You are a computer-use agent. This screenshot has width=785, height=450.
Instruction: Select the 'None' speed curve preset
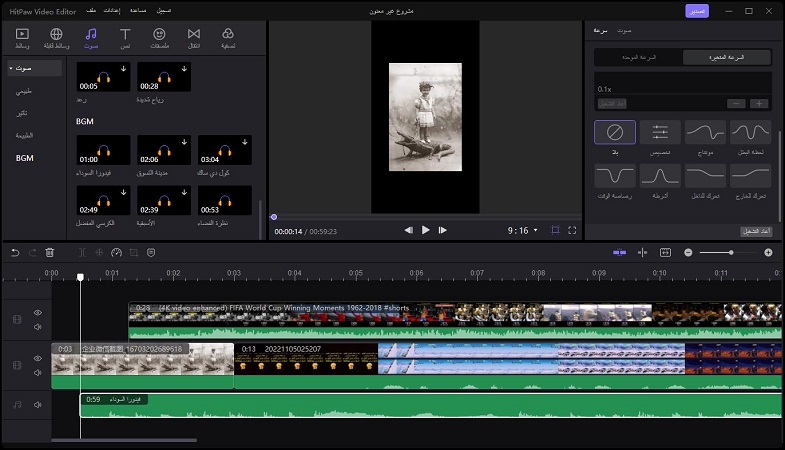pos(614,133)
